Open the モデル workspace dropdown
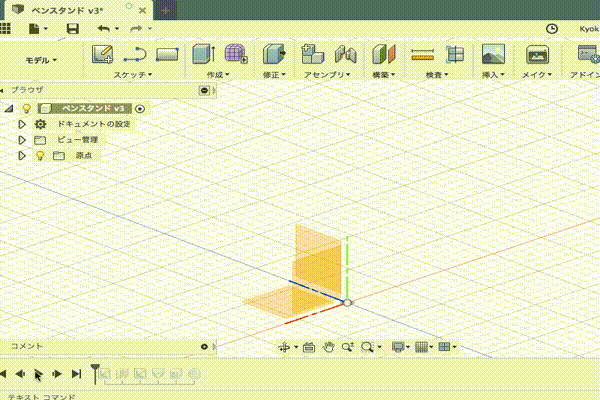The image size is (600, 400). (41, 60)
